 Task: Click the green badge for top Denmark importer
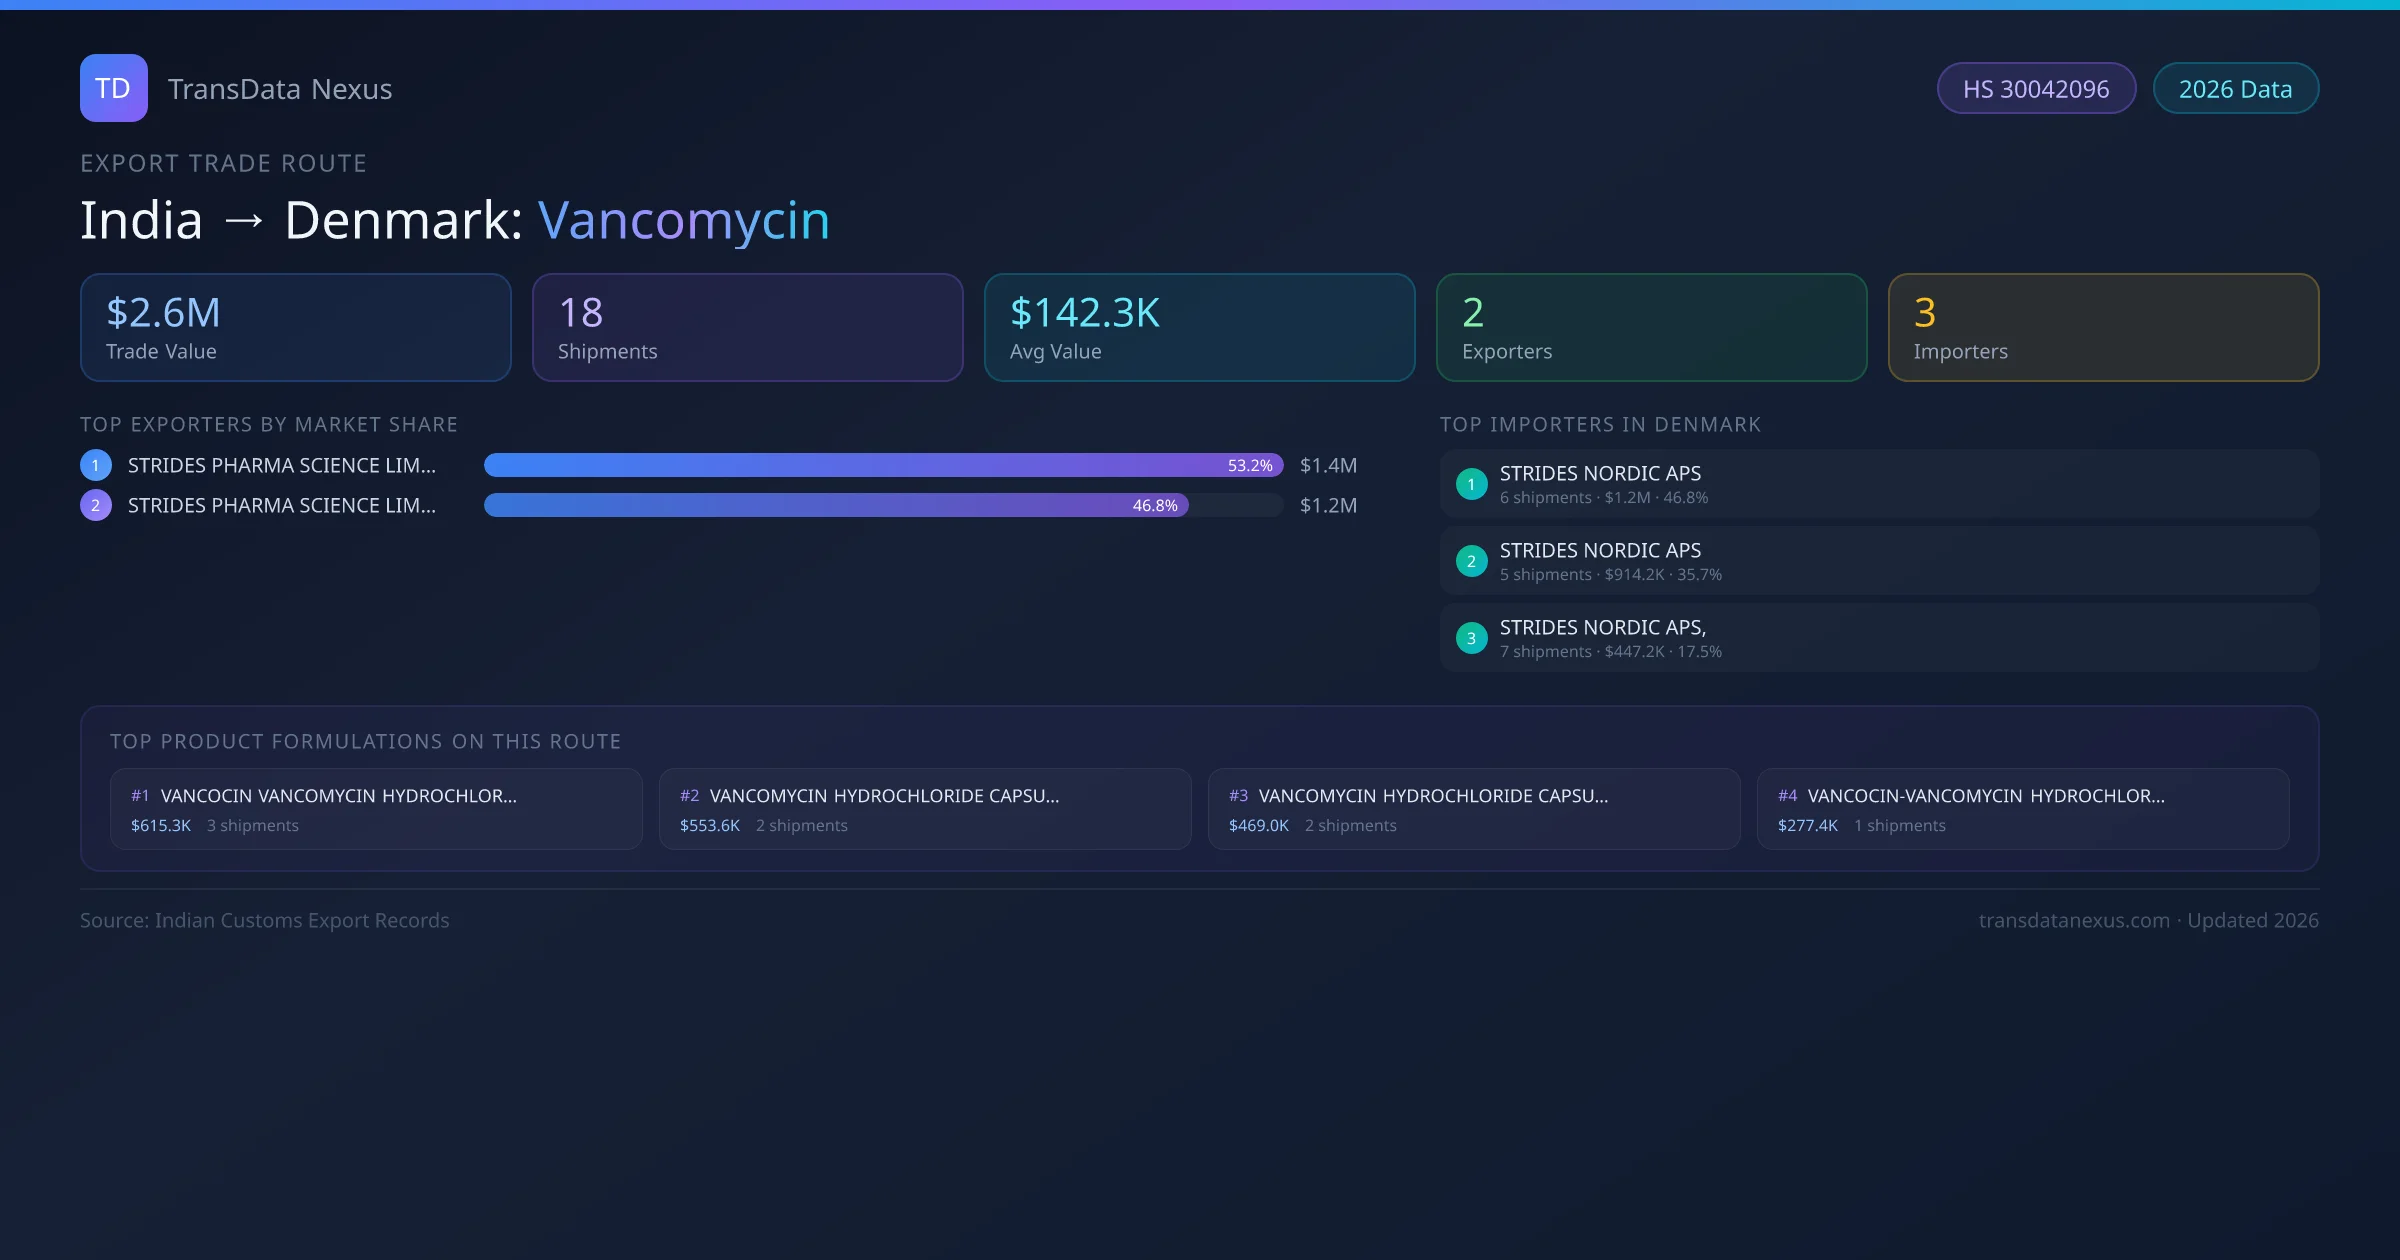1471,483
